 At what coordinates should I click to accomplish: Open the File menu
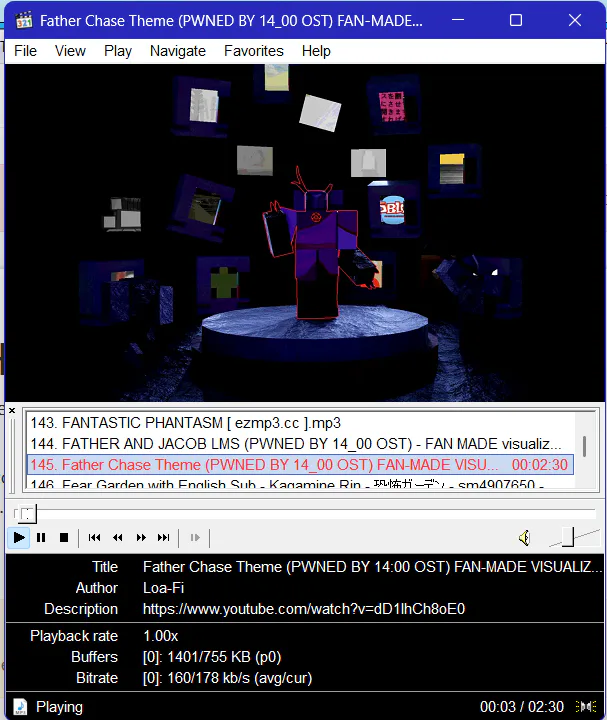click(25, 51)
